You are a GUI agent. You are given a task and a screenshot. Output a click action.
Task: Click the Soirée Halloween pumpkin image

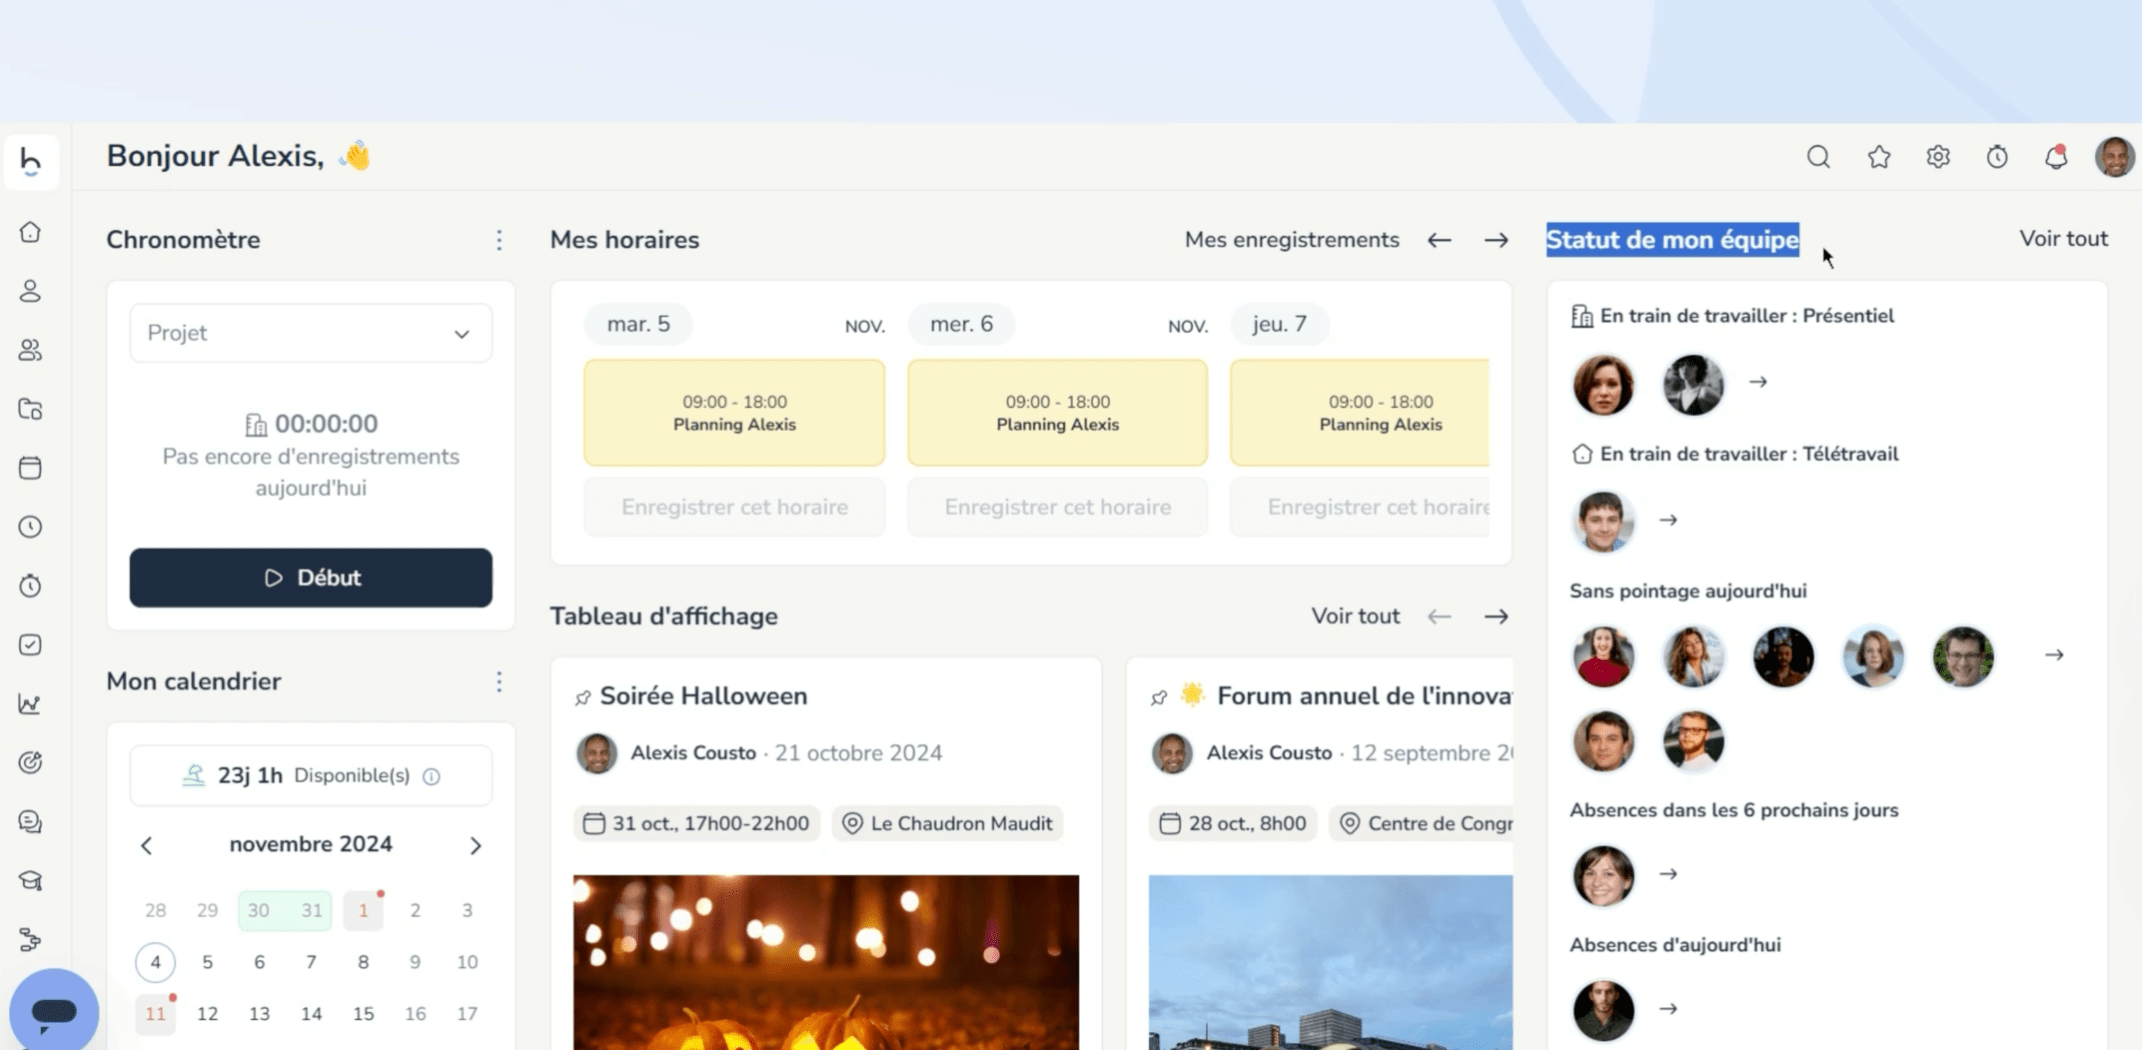click(826, 962)
